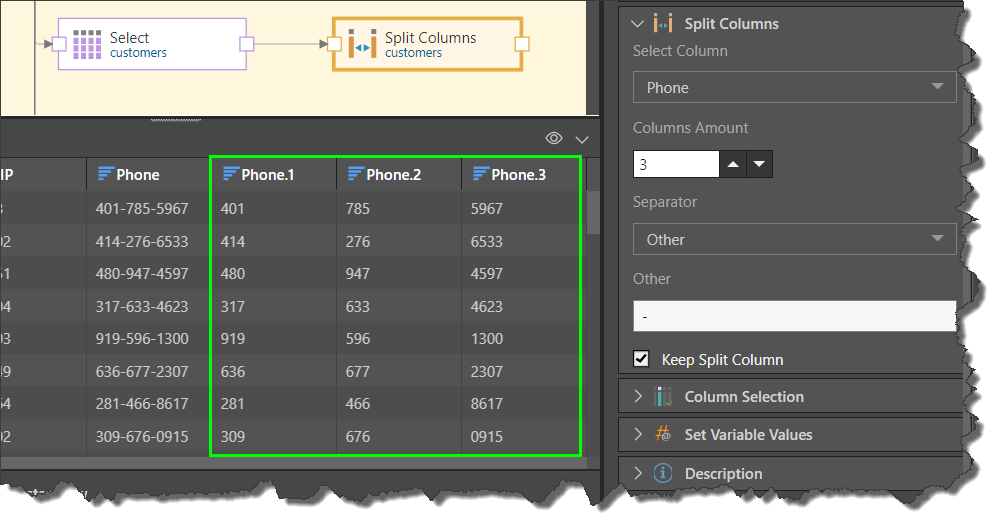The image size is (1001, 525).
Task: Click the Phone.2 column header
Action: (393, 175)
